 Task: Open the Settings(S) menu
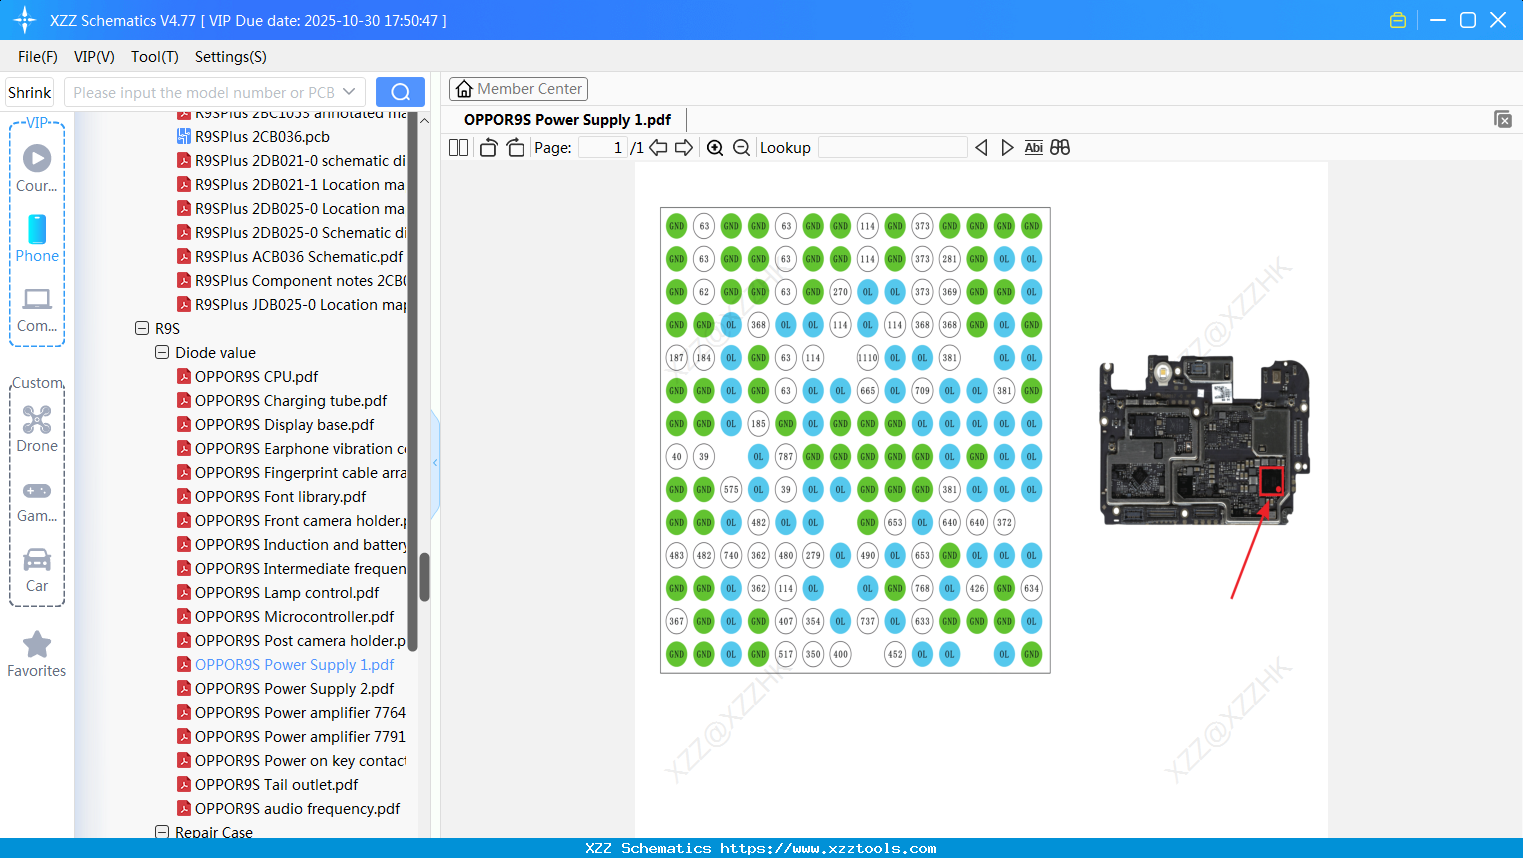231,57
